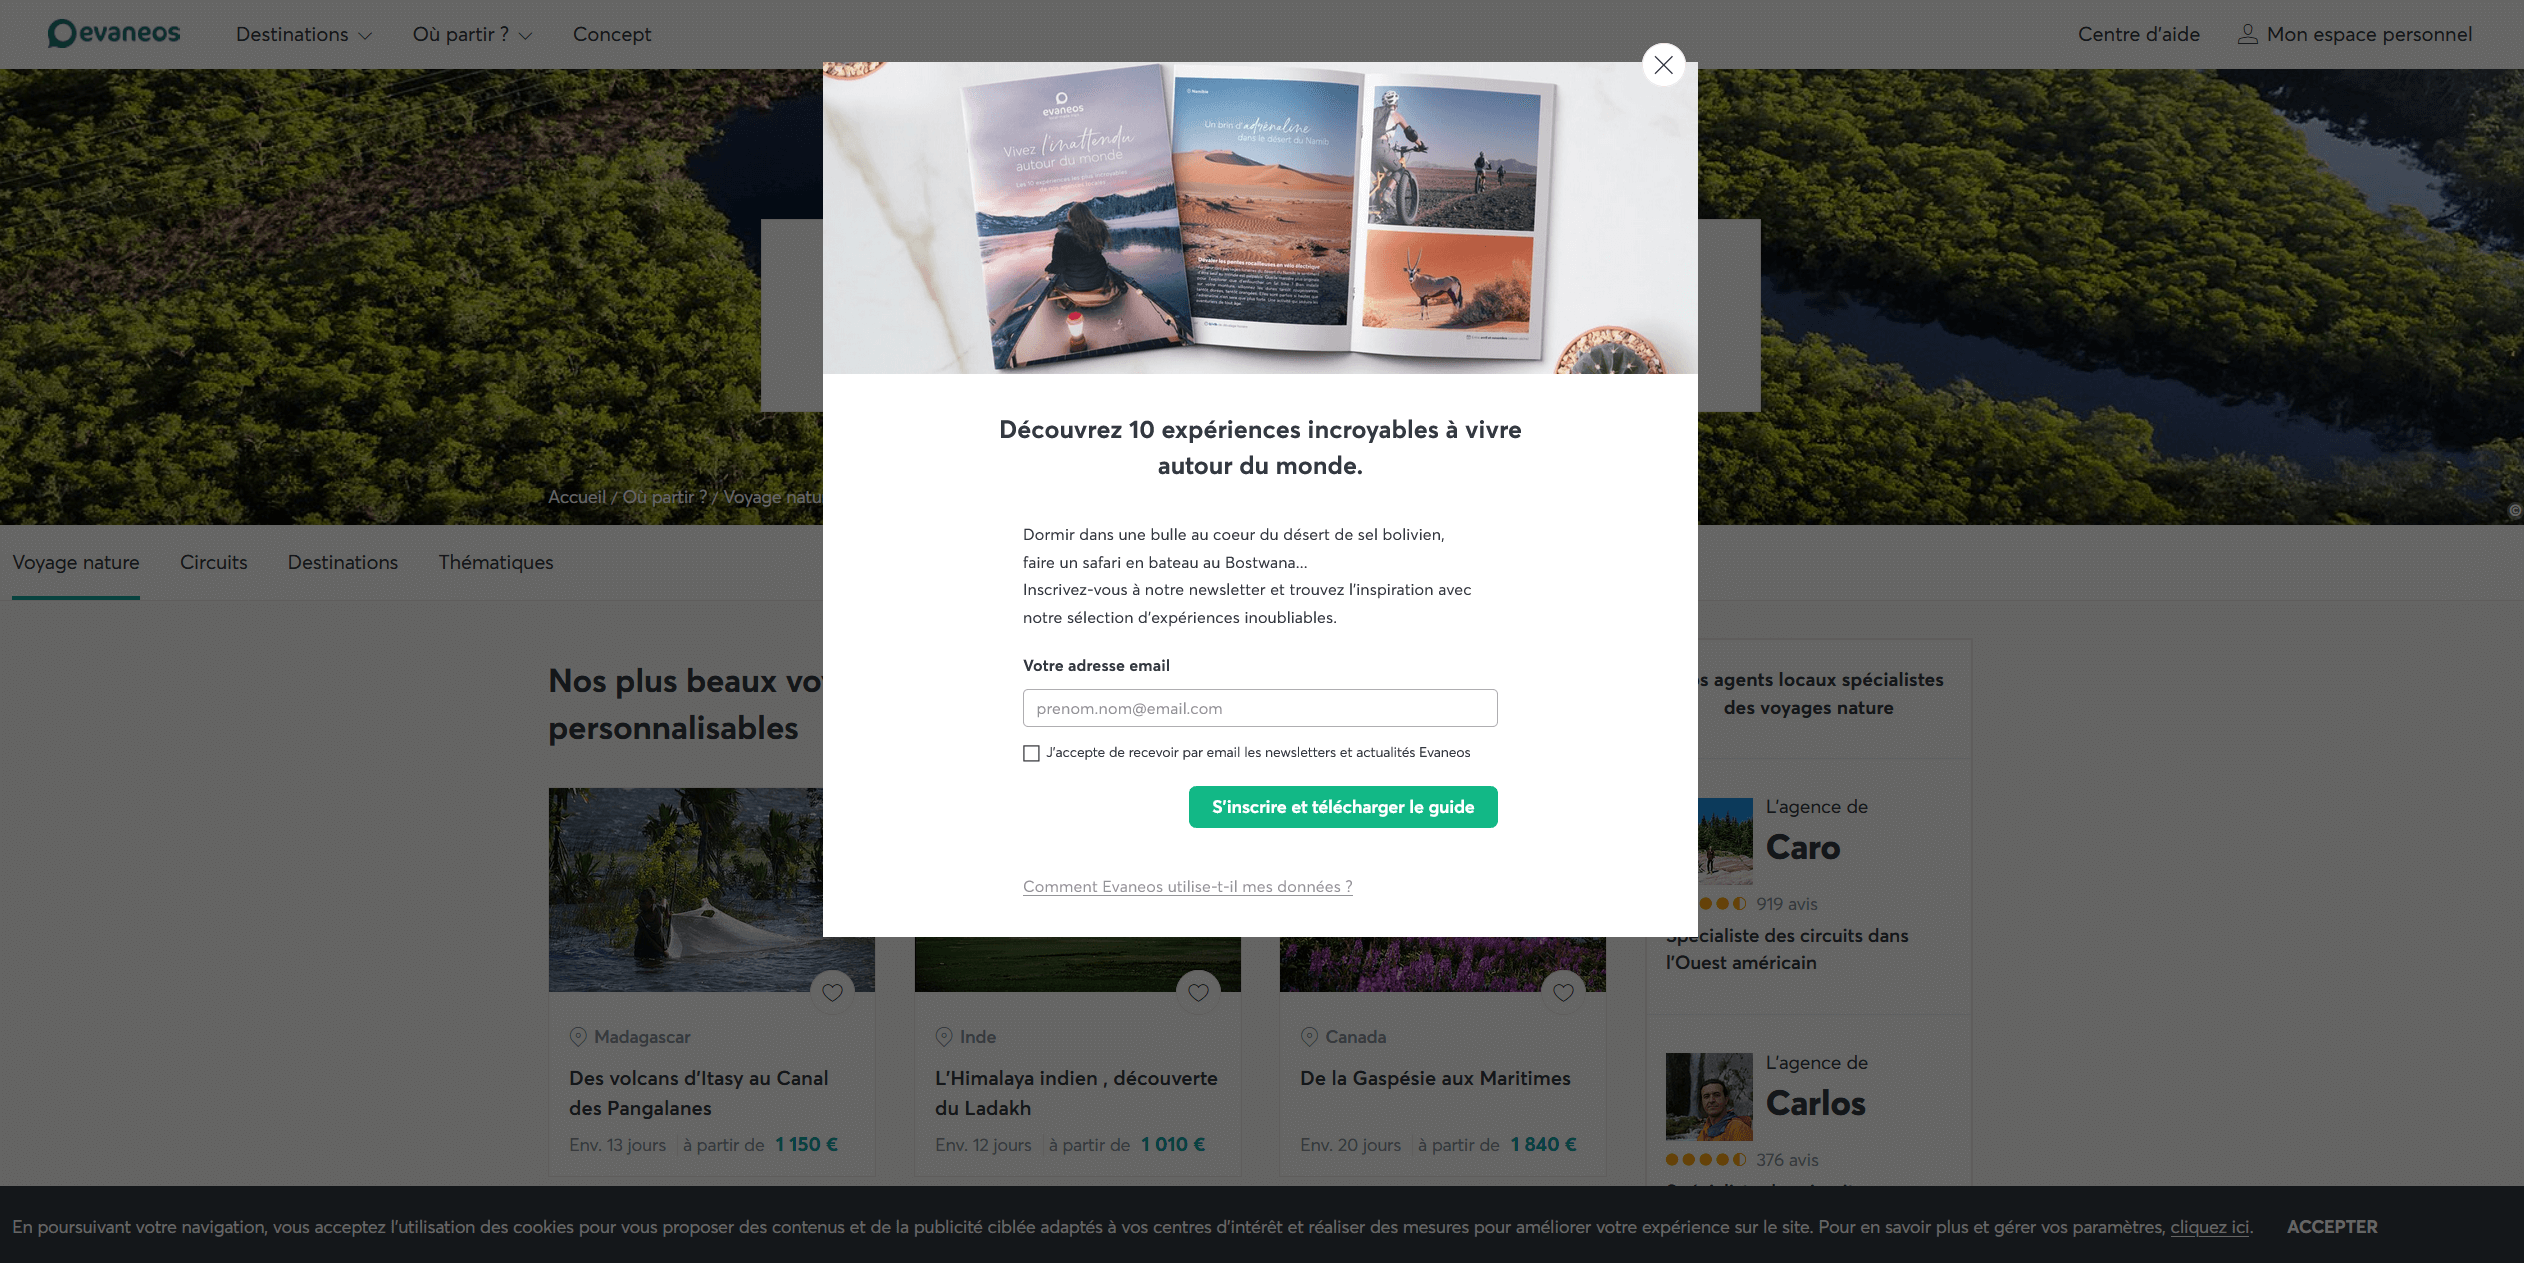Favorite the Inde Himalaya trip heart icon
The width and height of the screenshot is (2524, 1263).
[x=1198, y=992]
